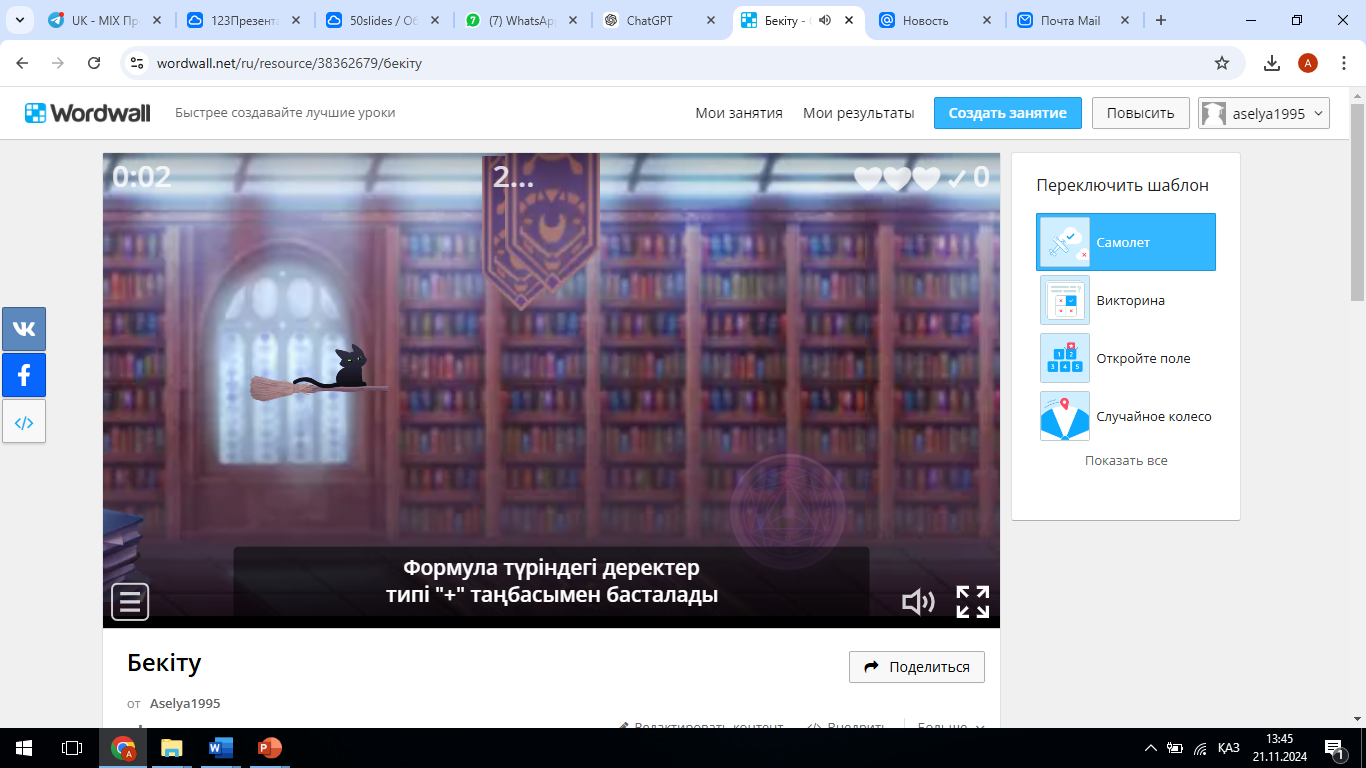1366x768 pixels.
Task: Close the Новость tab
Action: click(987, 21)
